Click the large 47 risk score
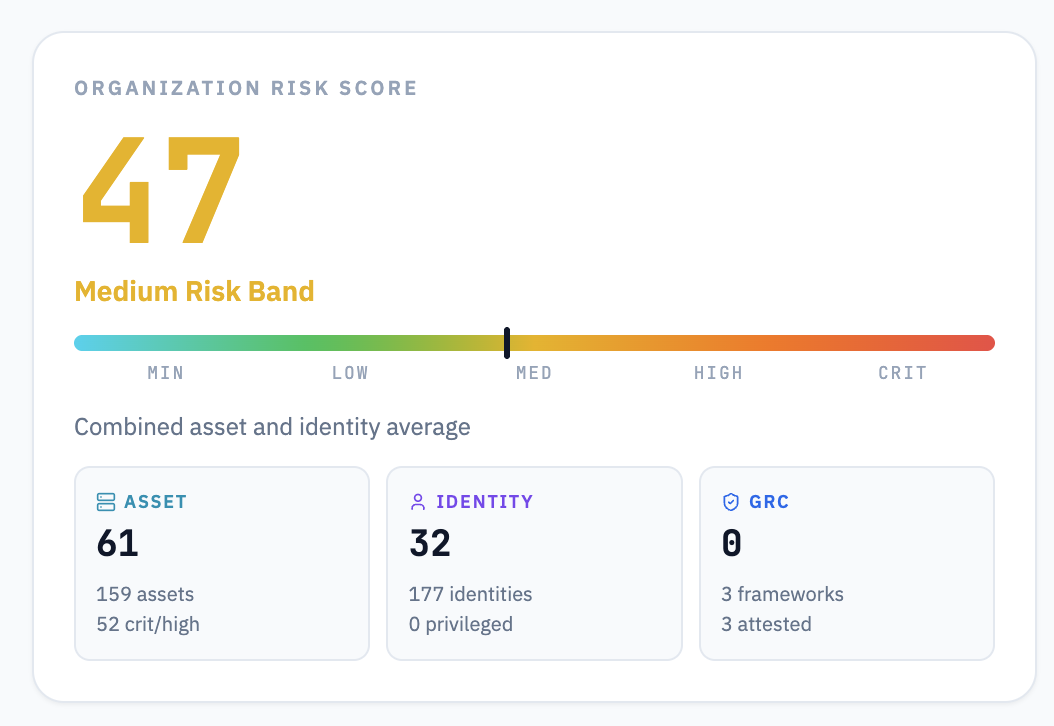The width and height of the screenshot is (1054, 726). click(161, 190)
